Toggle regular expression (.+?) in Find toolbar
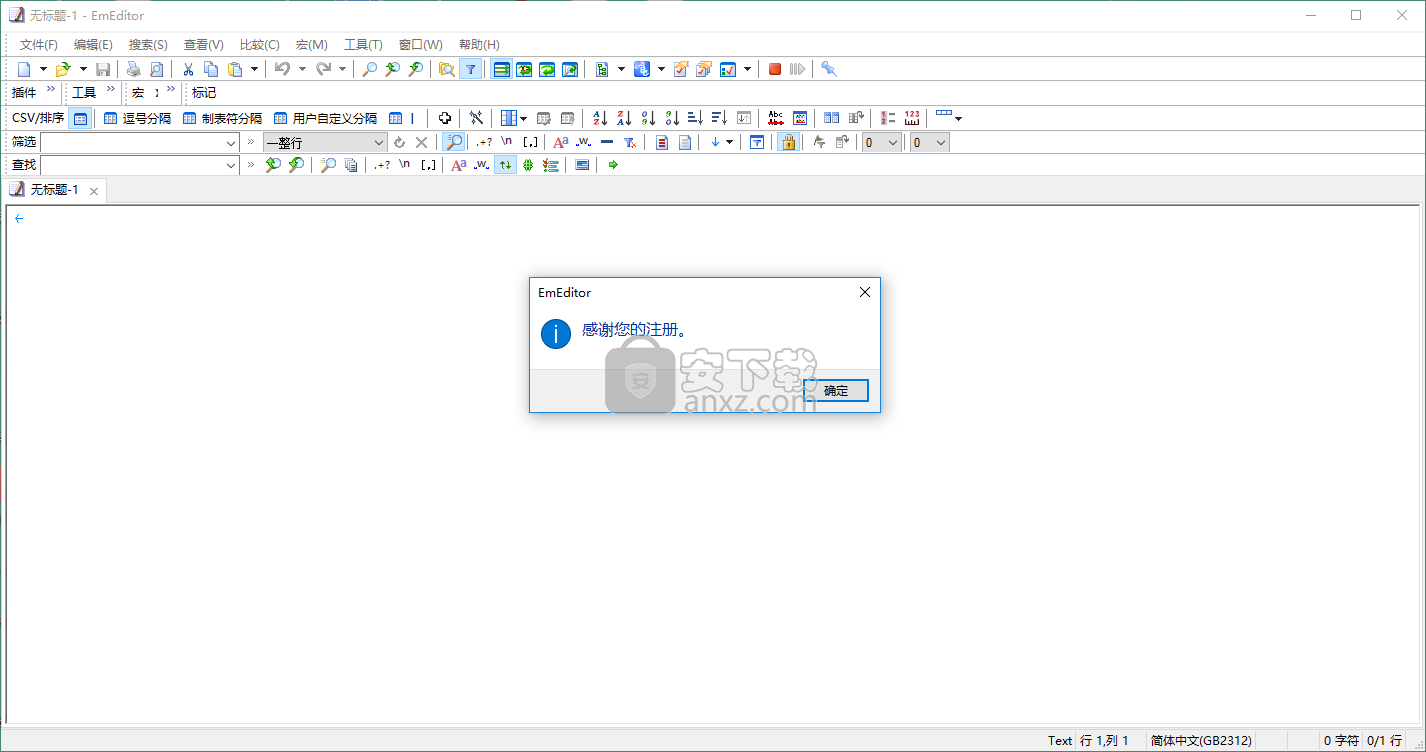1426x752 pixels. pos(381,165)
